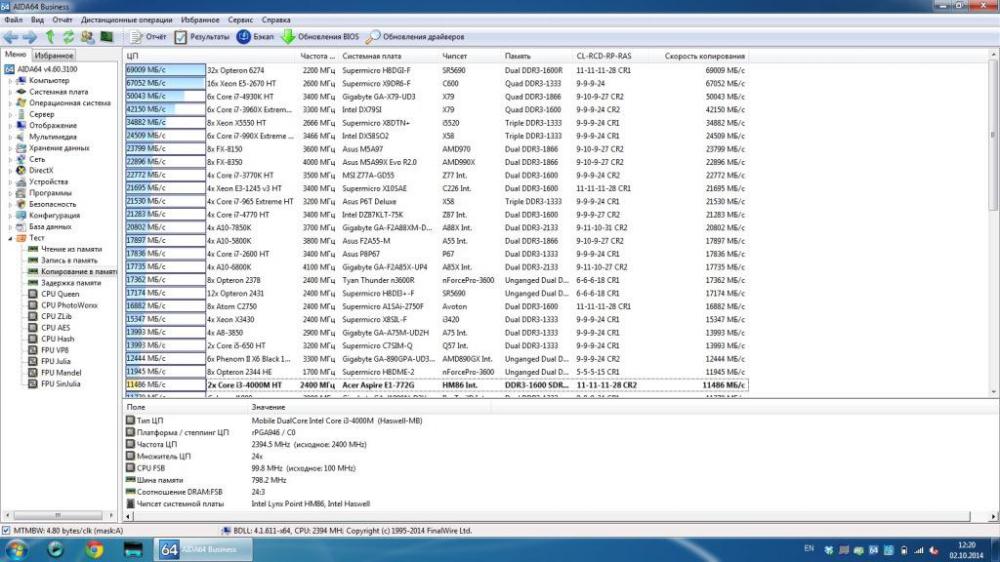The image size is (1000, 562).
Task: Open the Отчёт menu in menu bar
Action: [62, 20]
